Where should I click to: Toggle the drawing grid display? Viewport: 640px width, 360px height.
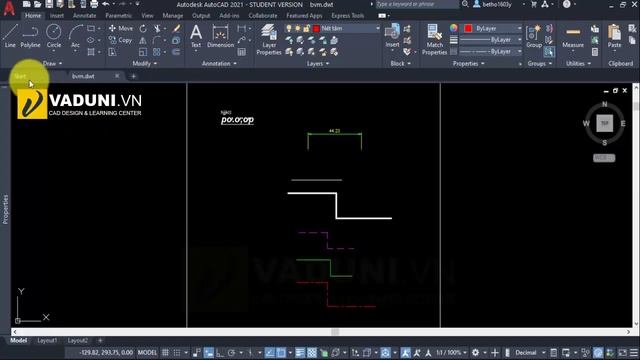[x=165, y=352]
